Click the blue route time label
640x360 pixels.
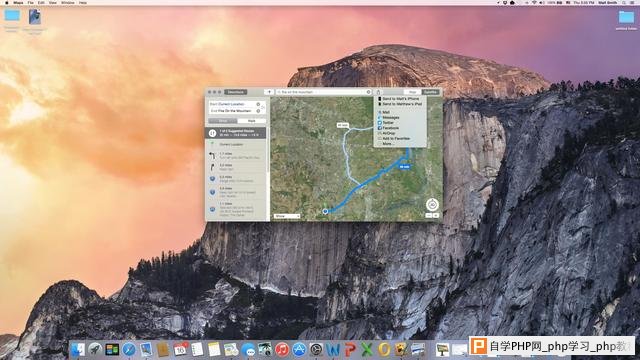click(x=404, y=167)
